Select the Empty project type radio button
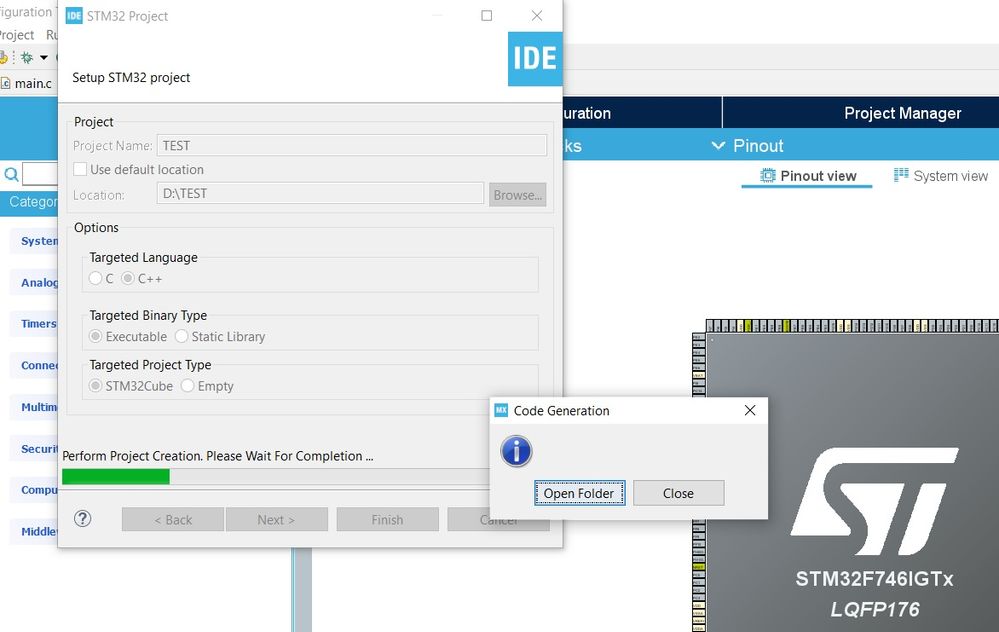999x632 pixels. (x=187, y=386)
